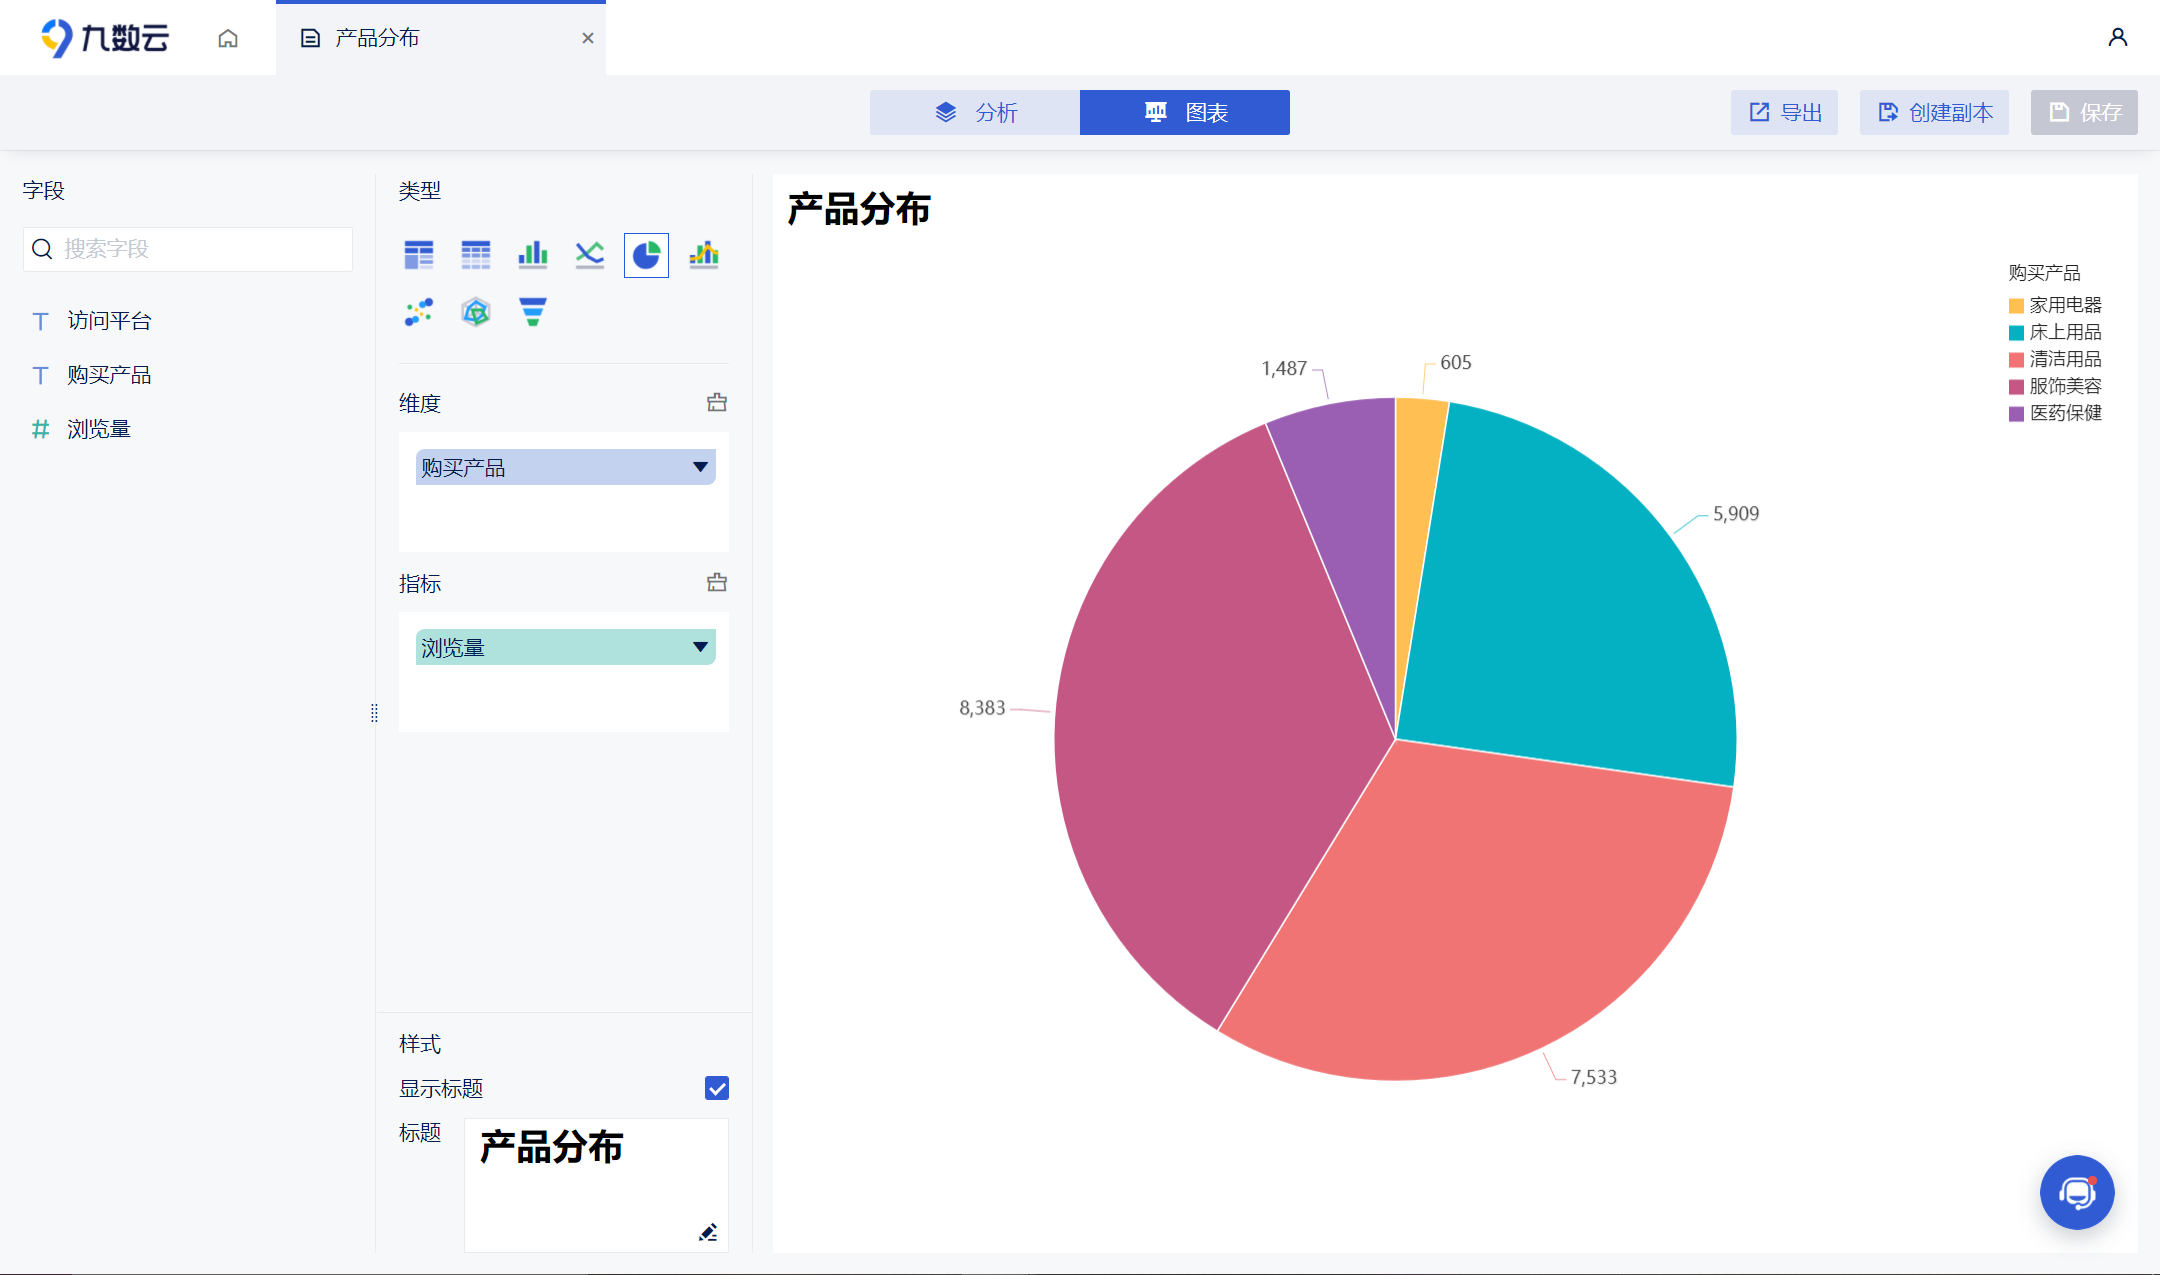The height and width of the screenshot is (1275, 2160).
Task: Click the 7,533 data label
Action: [1593, 1077]
